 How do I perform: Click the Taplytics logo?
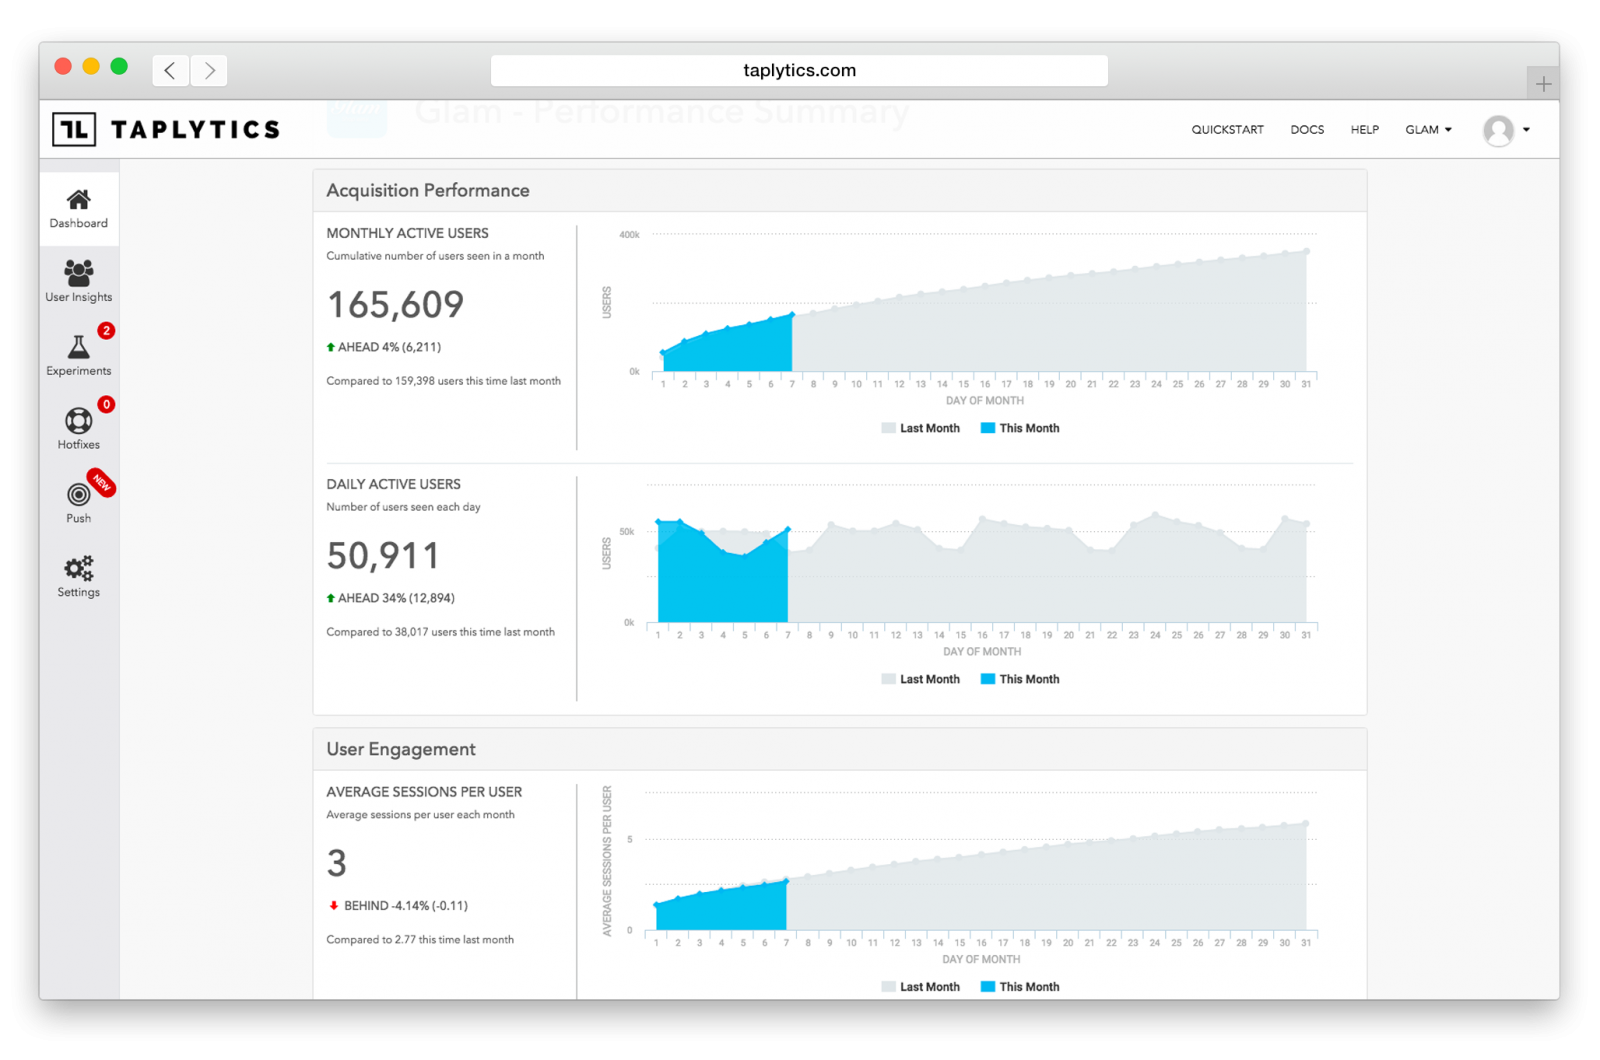[166, 129]
